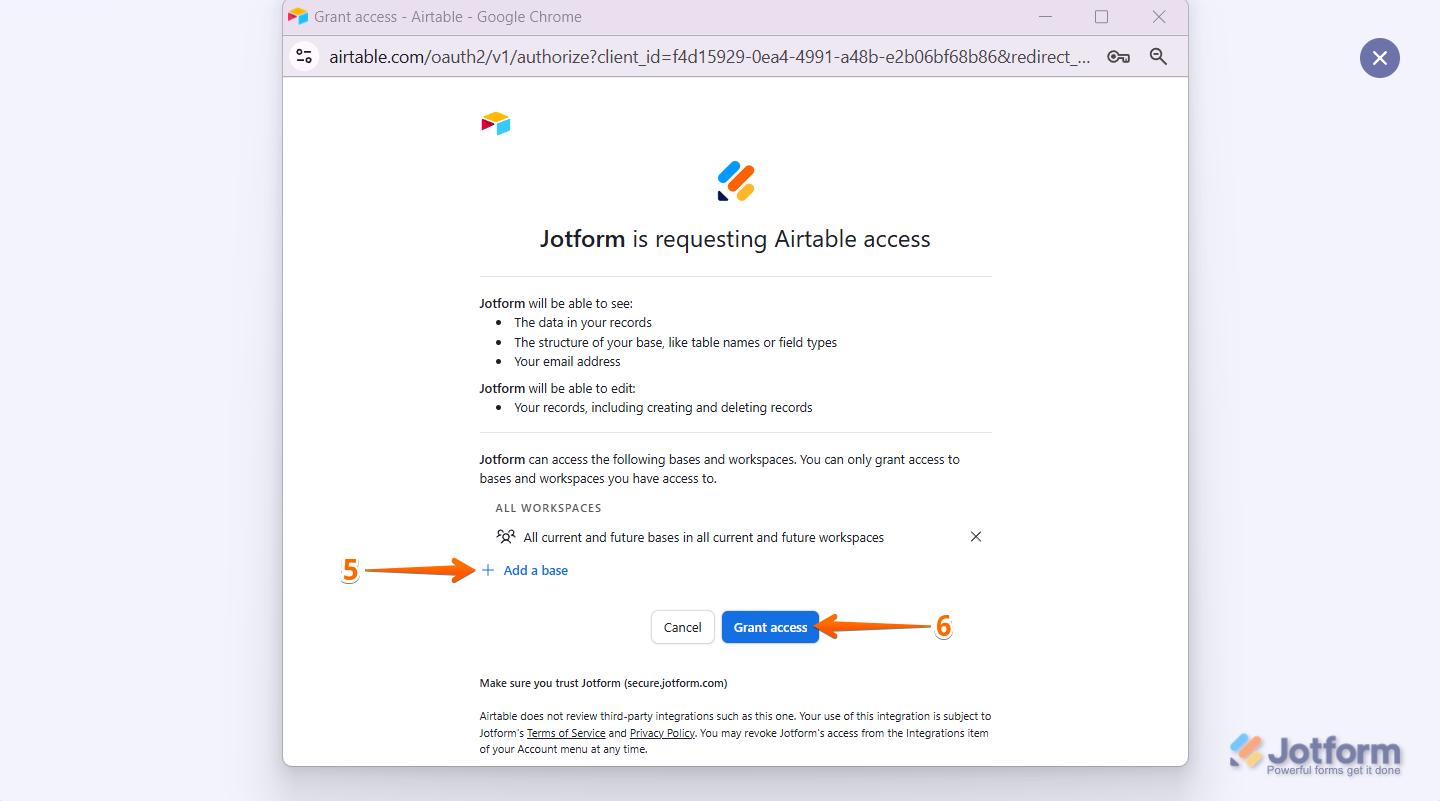
Task: Minimize the Grant access Chrome window
Action: [1046, 17]
